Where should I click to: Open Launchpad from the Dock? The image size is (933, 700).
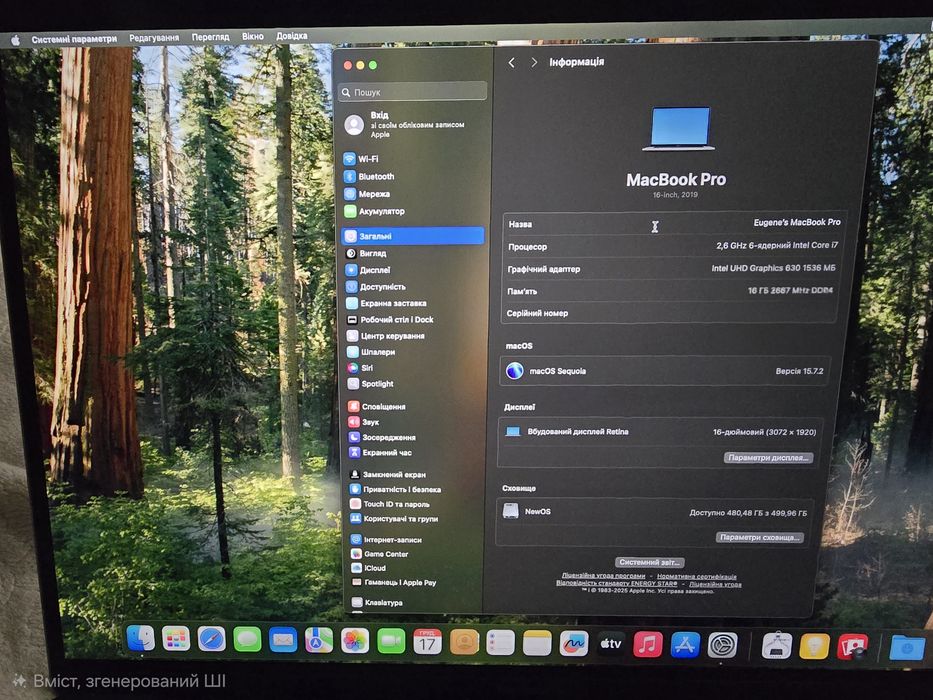point(176,639)
